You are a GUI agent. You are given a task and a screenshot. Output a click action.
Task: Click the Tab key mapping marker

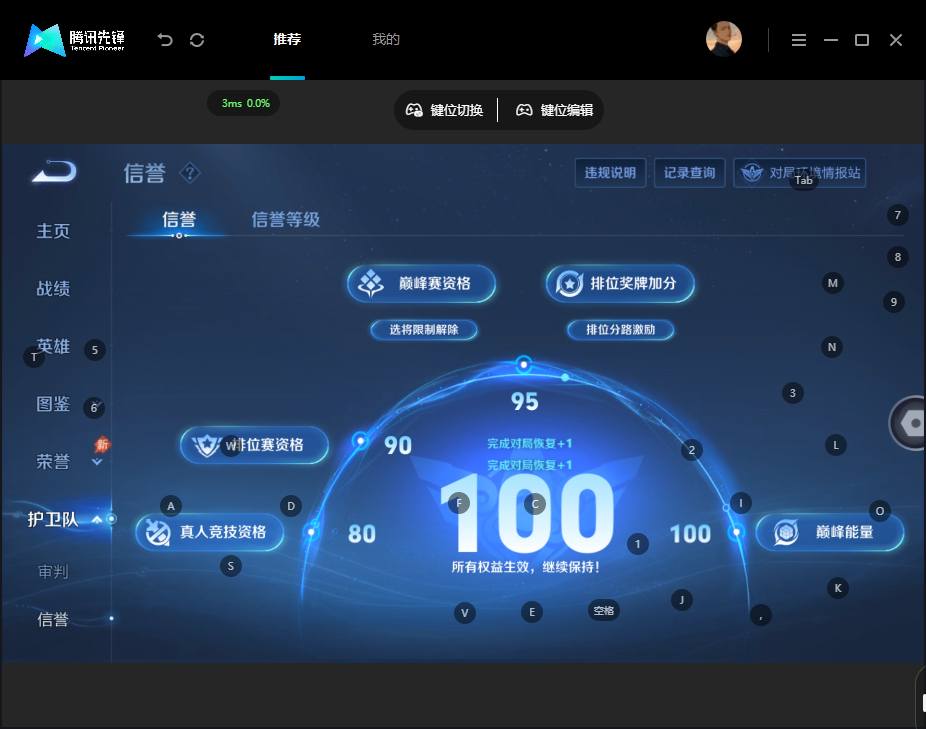tap(804, 180)
